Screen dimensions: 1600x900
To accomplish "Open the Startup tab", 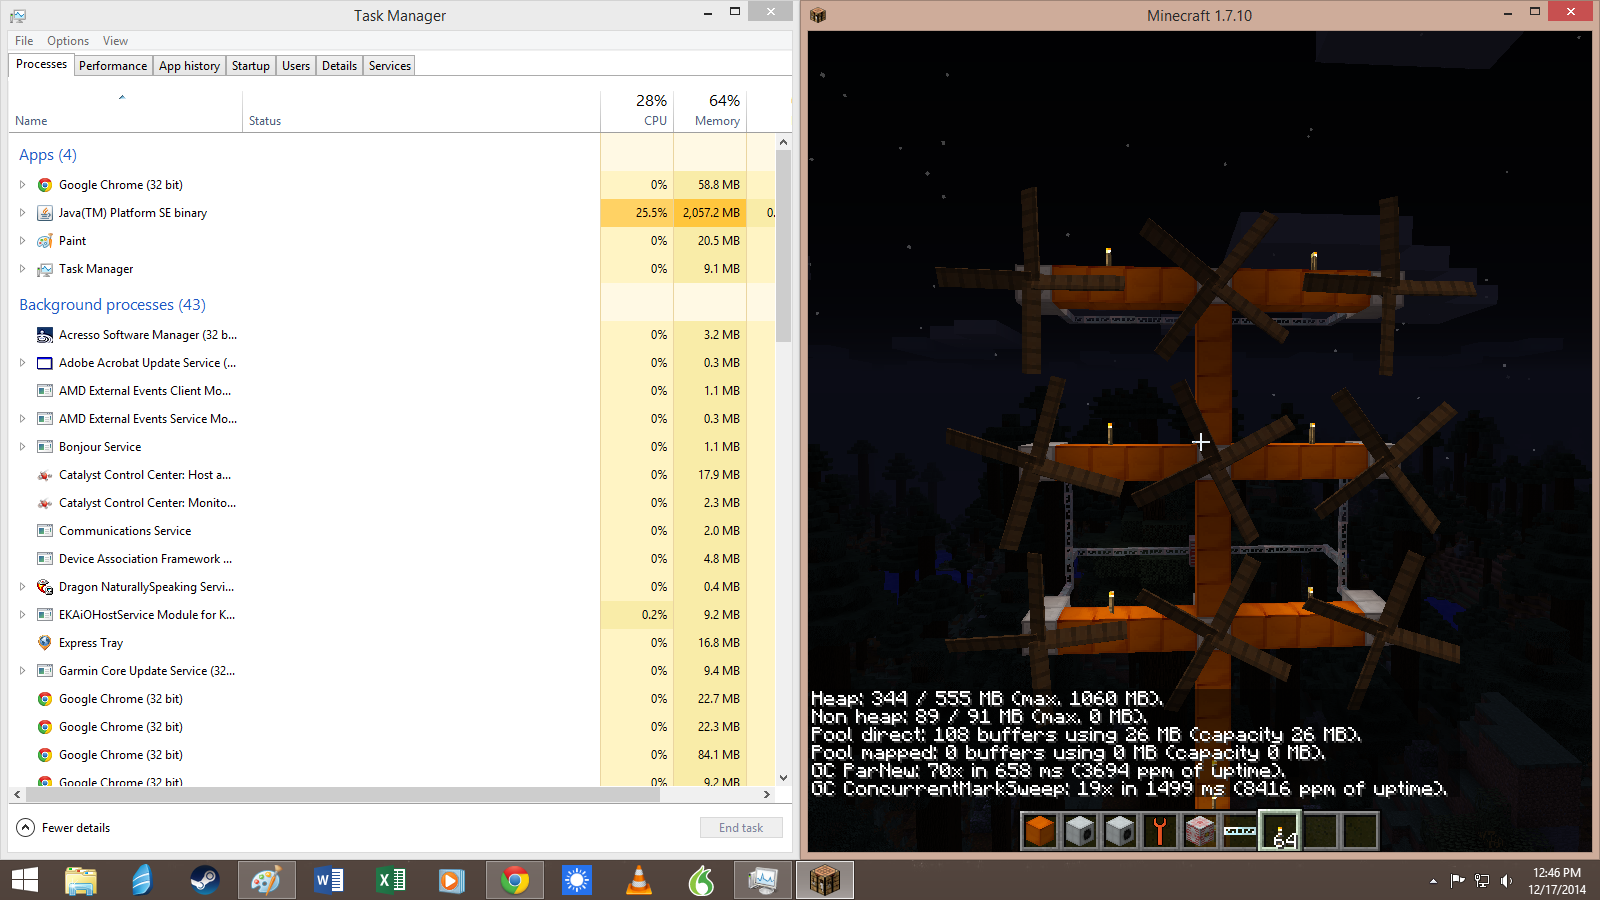I will 250,66.
